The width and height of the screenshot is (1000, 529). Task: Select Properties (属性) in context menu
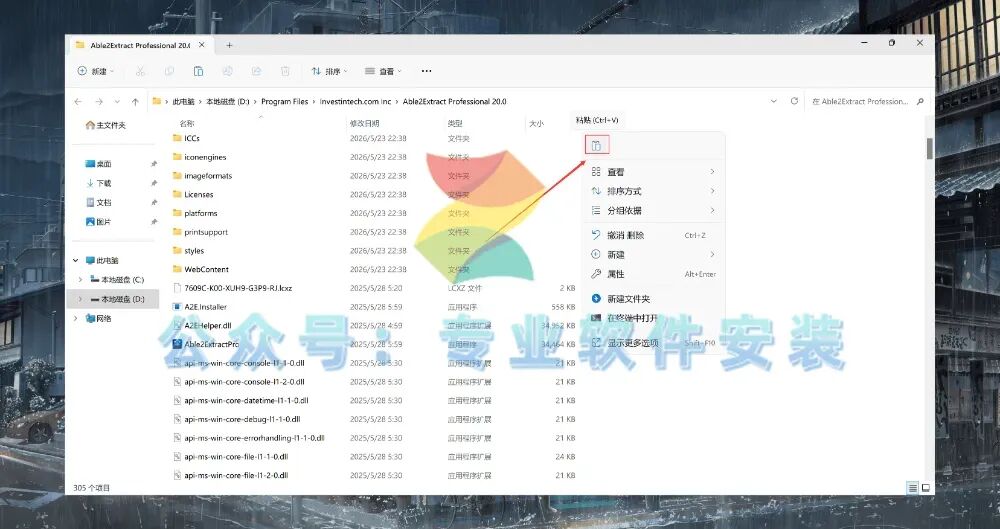(653, 274)
